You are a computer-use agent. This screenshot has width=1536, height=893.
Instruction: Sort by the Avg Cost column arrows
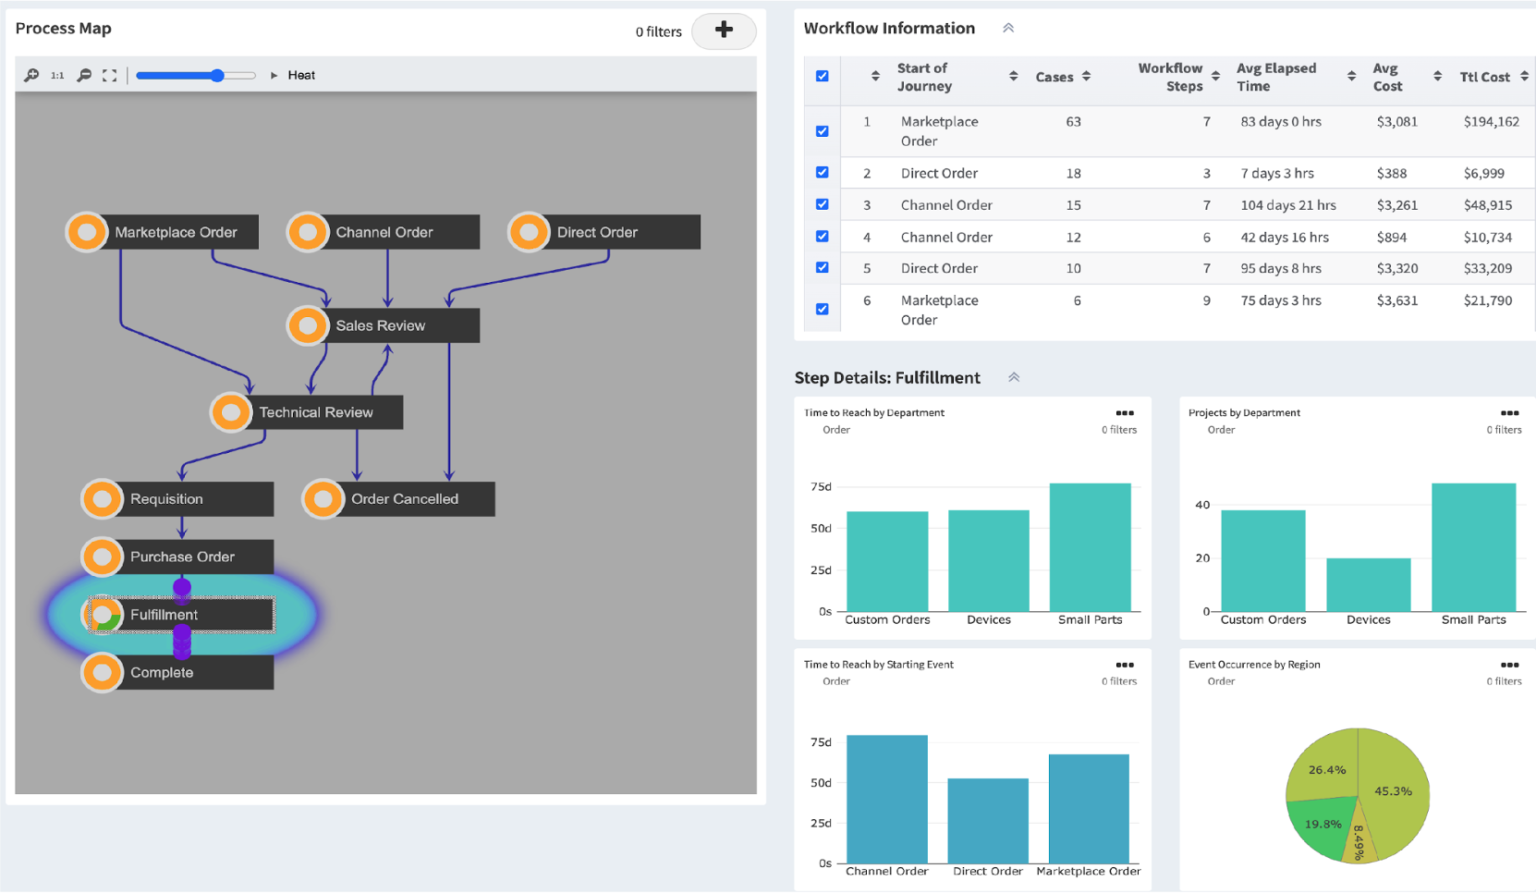point(1438,76)
